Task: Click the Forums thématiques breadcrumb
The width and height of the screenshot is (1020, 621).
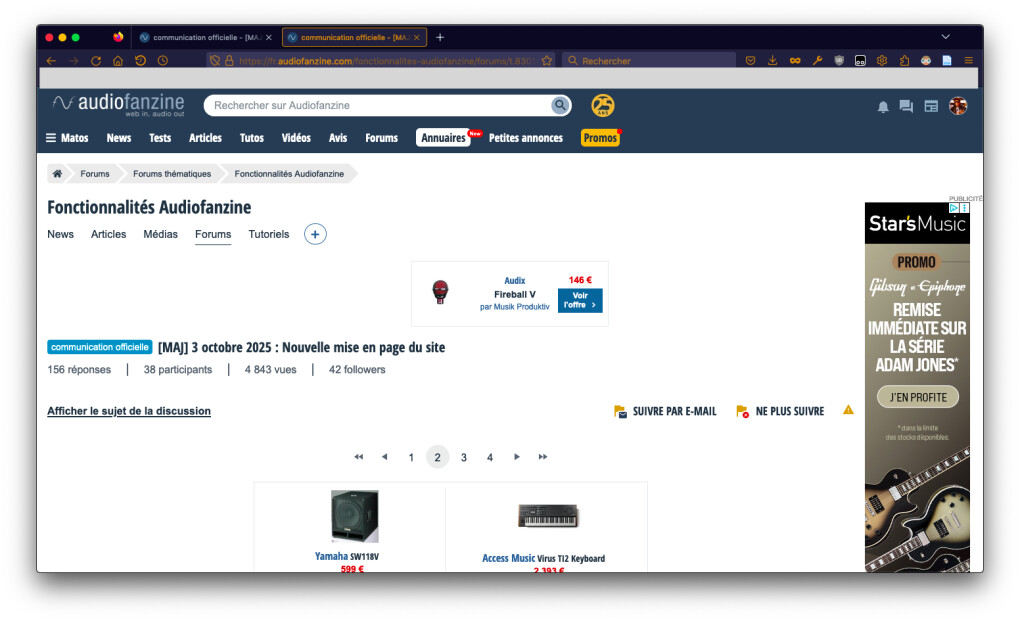Action: pos(172,174)
